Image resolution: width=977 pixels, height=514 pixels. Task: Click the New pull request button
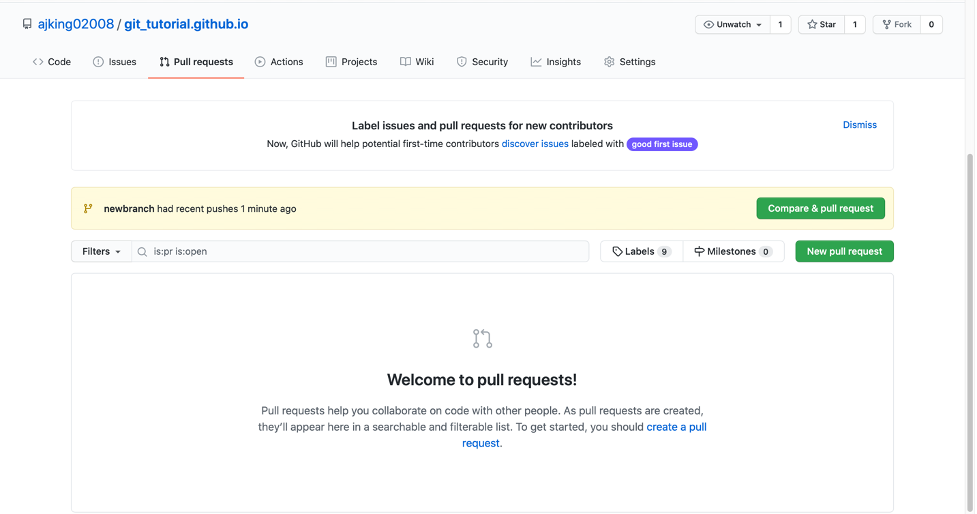[844, 252]
